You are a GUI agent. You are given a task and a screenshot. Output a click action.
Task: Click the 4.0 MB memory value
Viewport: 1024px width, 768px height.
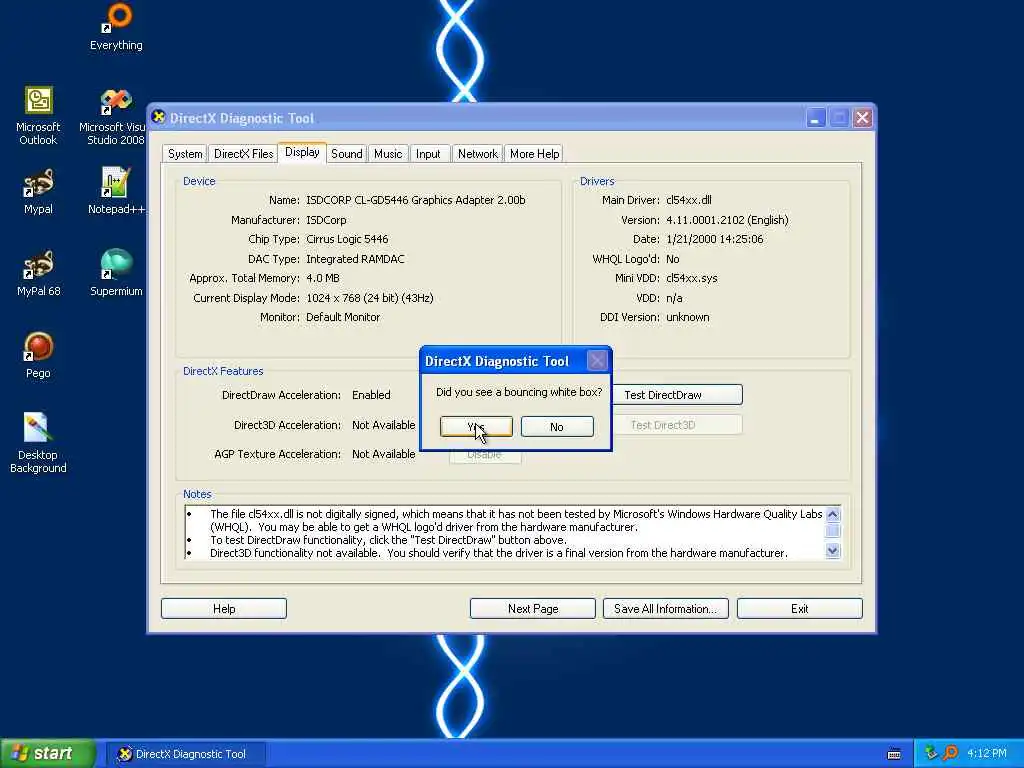323,278
